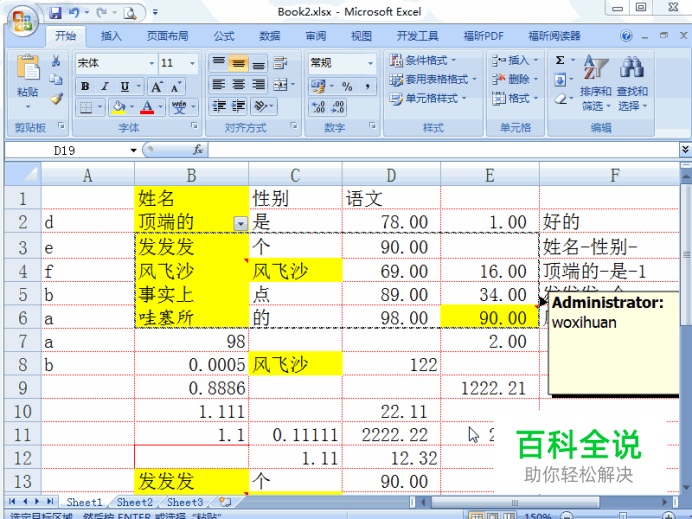Screen dimensions: 692x519
Task: Click the insert function fx button
Action: pos(198,150)
